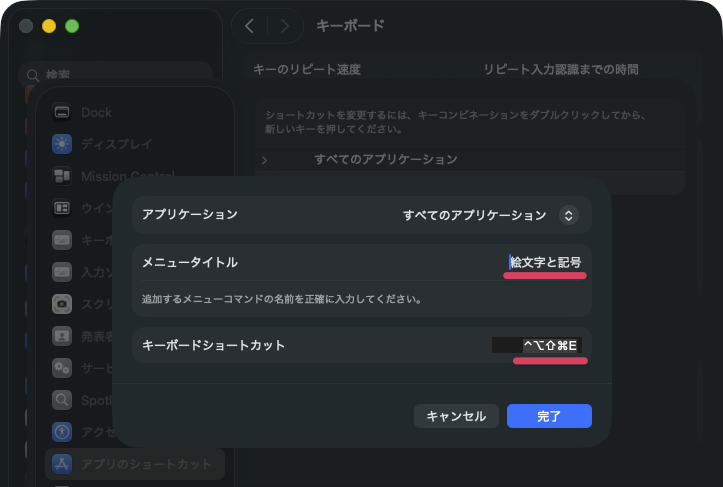The image size is (723, 487).
Task: Click the メニュータイトル text field
Action: point(545,262)
